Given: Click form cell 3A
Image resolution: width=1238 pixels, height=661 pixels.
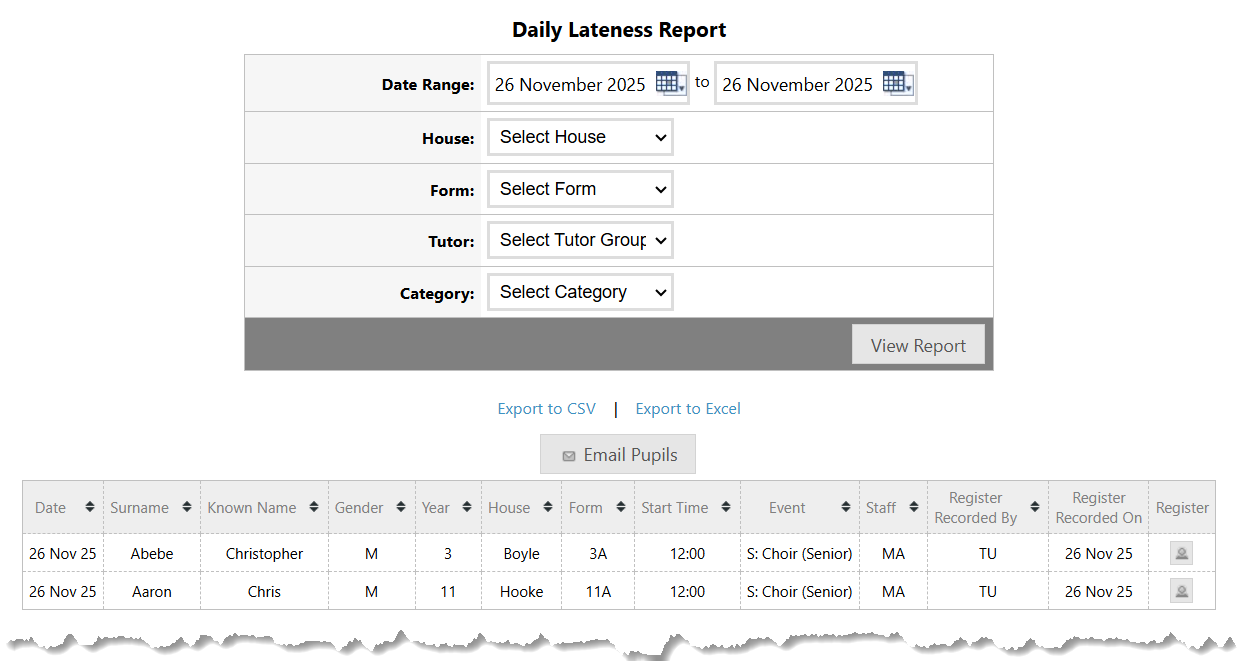Looking at the screenshot, I should [x=598, y=553].
